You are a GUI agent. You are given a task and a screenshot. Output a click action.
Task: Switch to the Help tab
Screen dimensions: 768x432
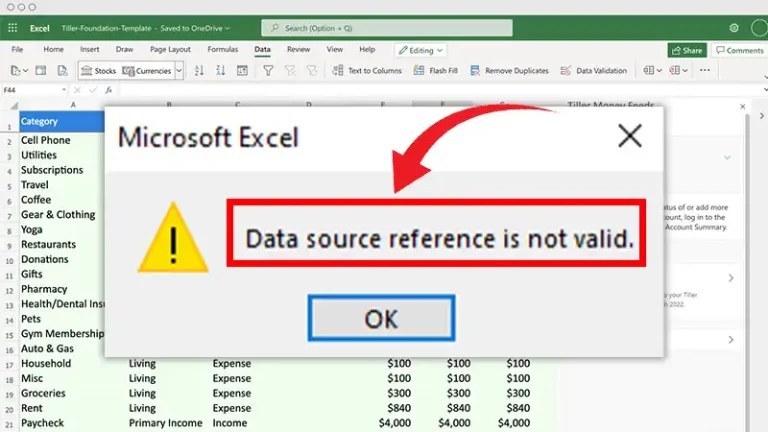point(367,49)
